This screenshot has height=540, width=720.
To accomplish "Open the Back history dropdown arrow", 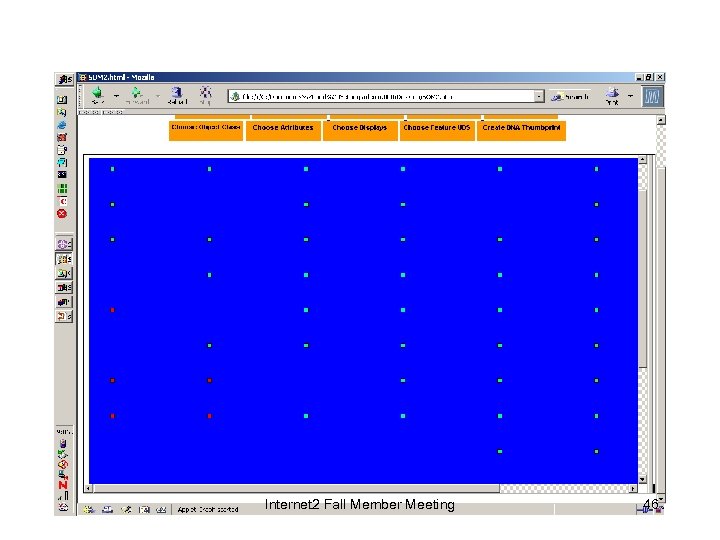I will tap(117, 96).
